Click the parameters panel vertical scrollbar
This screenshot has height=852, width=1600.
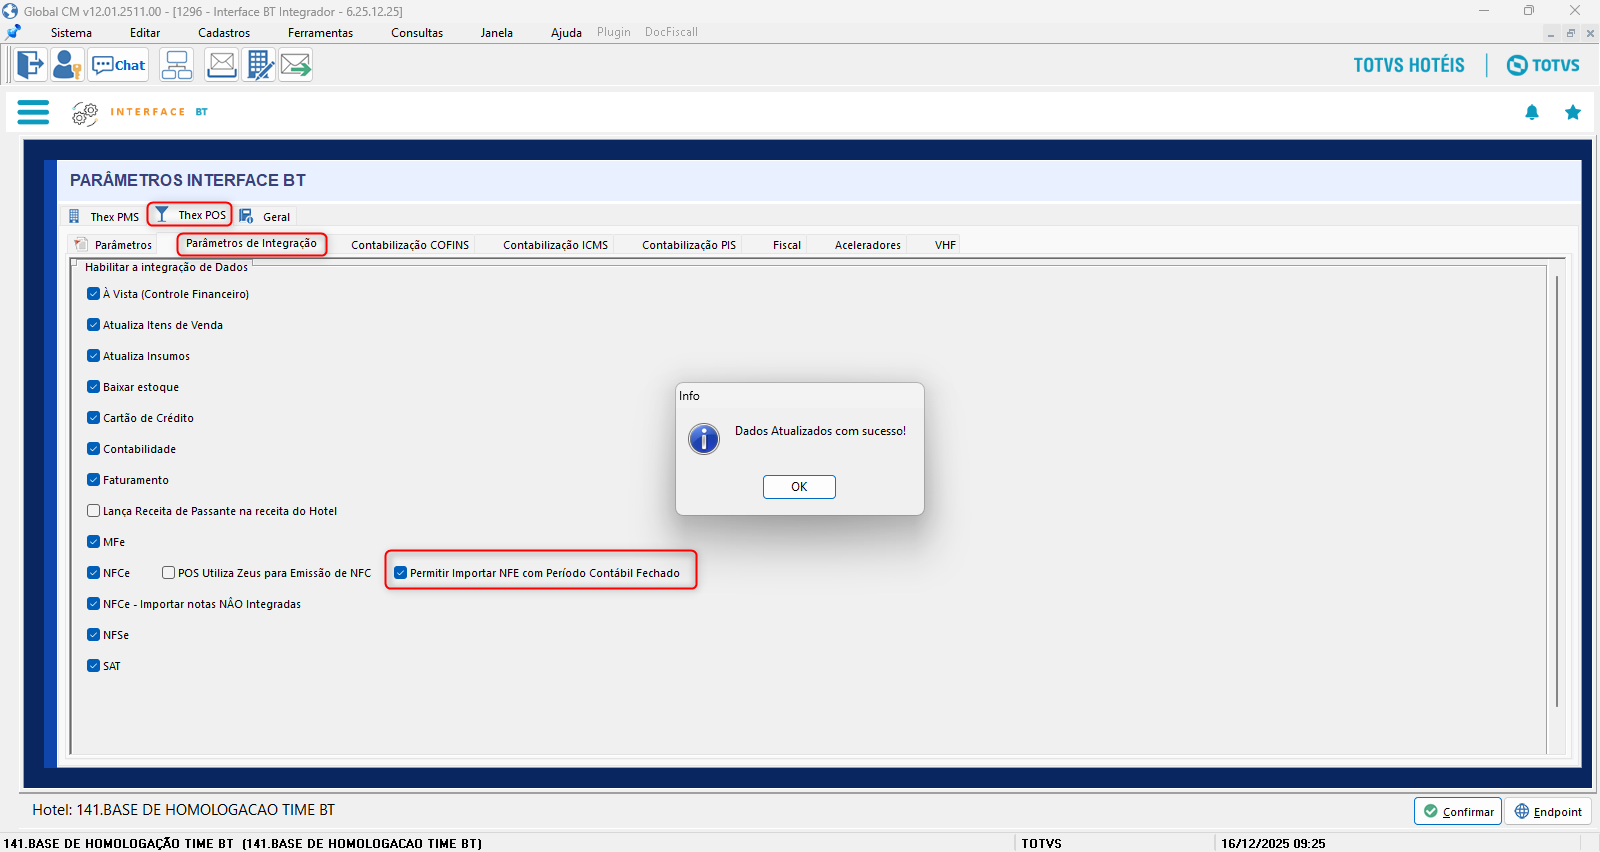click(1557, 490)
